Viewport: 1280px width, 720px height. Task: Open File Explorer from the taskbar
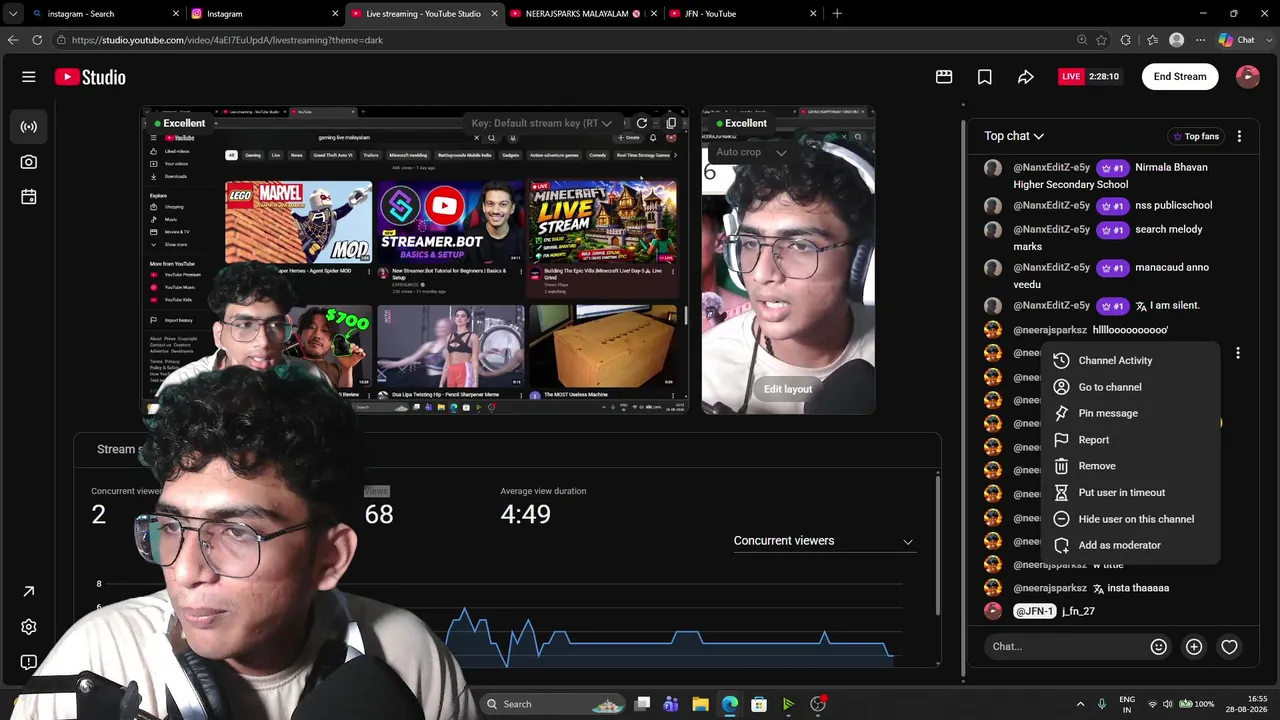[700, 704]
